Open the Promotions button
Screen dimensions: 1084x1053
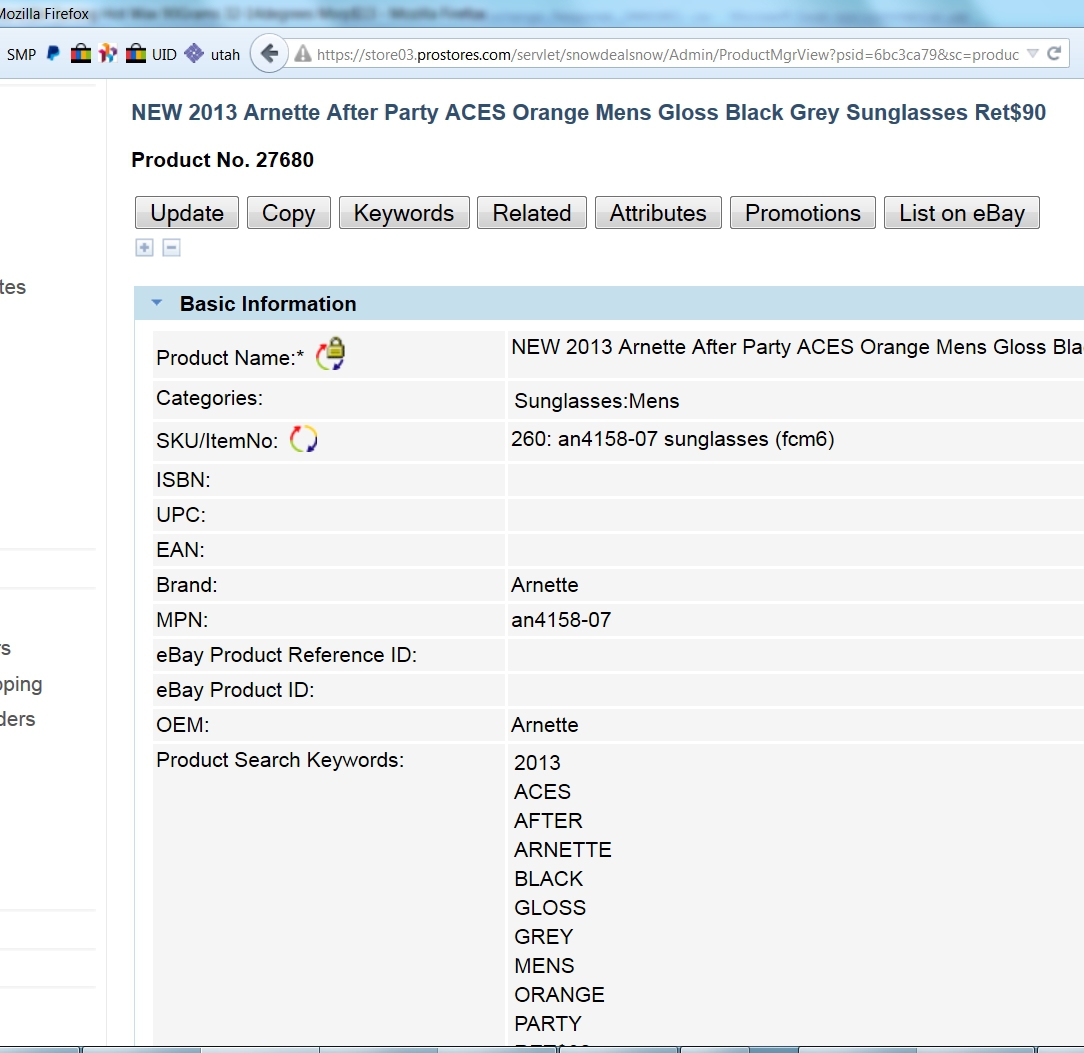pos(803,213)
